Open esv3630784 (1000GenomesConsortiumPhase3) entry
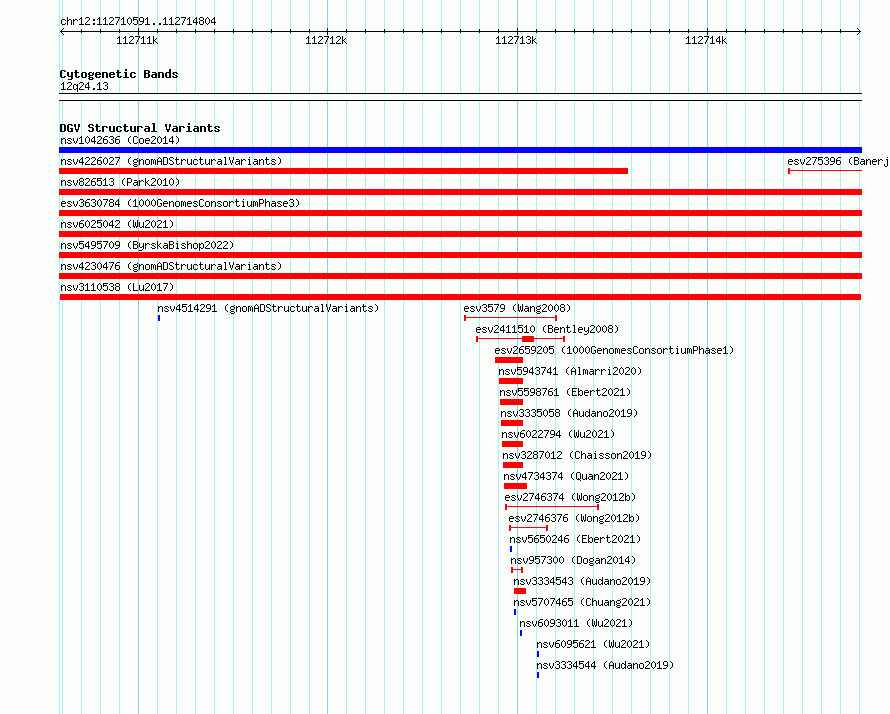890x714 pixels. 180,203
